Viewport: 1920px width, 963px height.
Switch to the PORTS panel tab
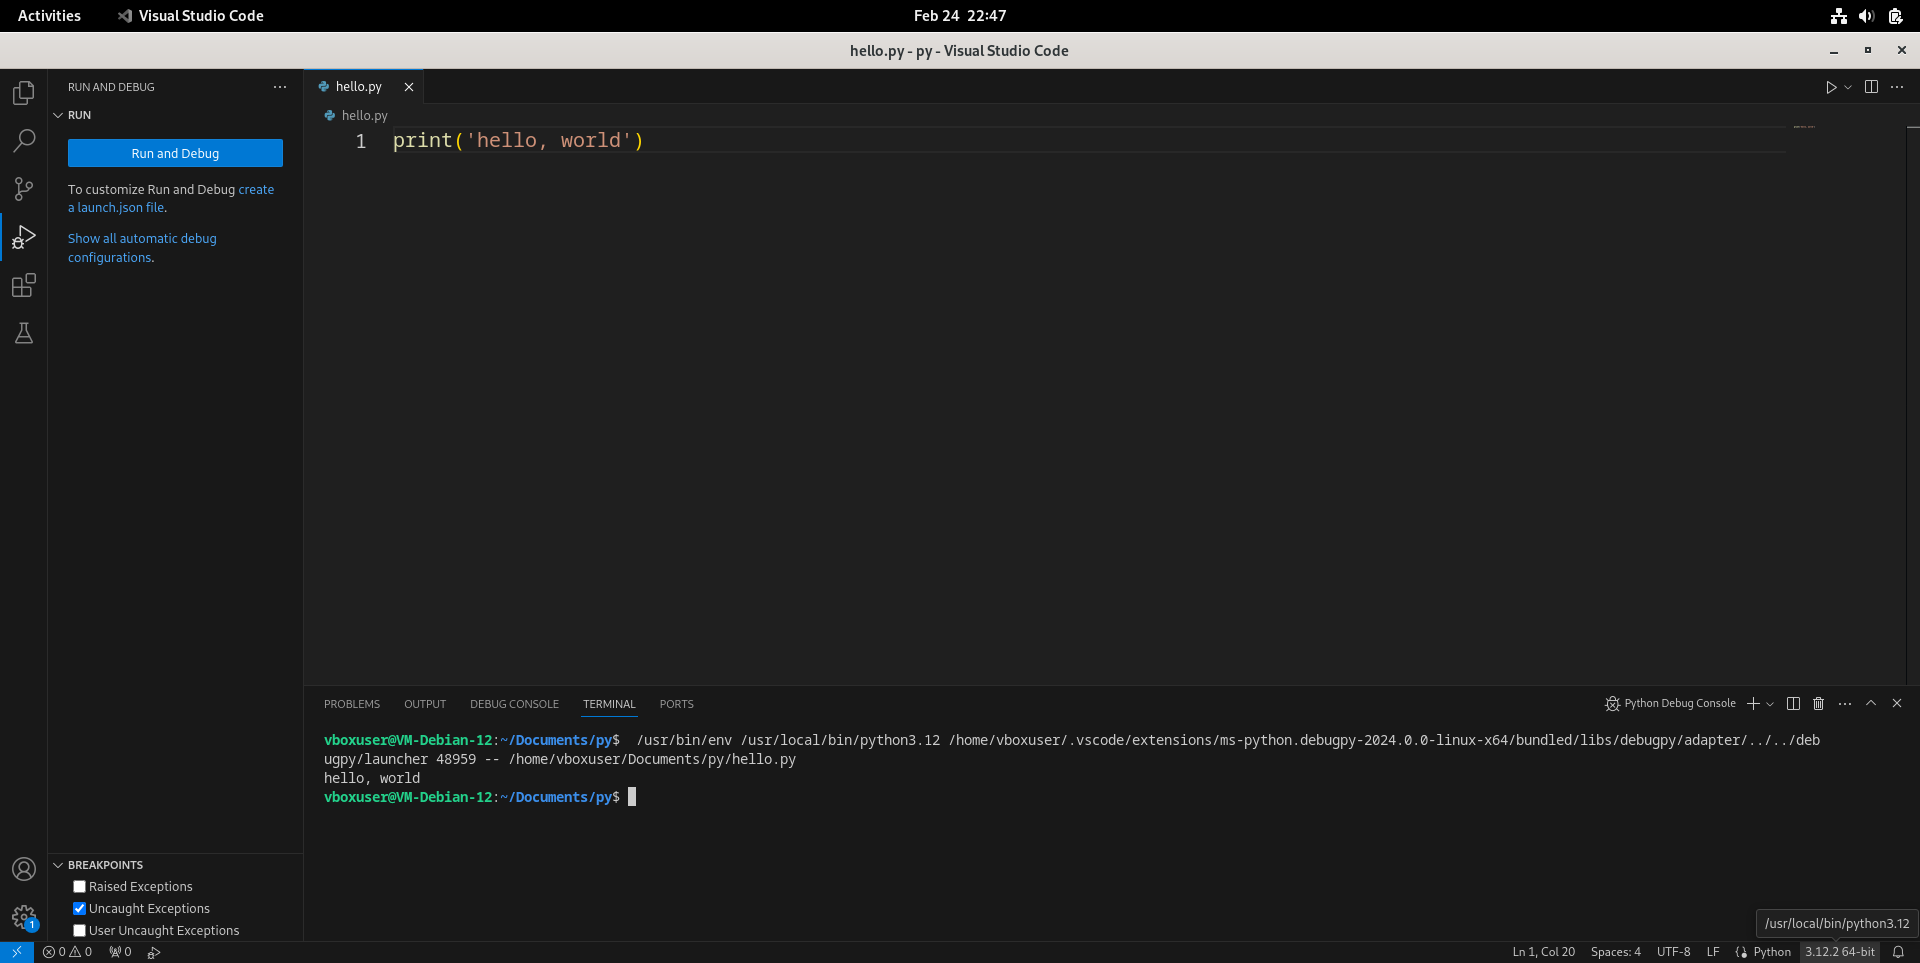677,704
